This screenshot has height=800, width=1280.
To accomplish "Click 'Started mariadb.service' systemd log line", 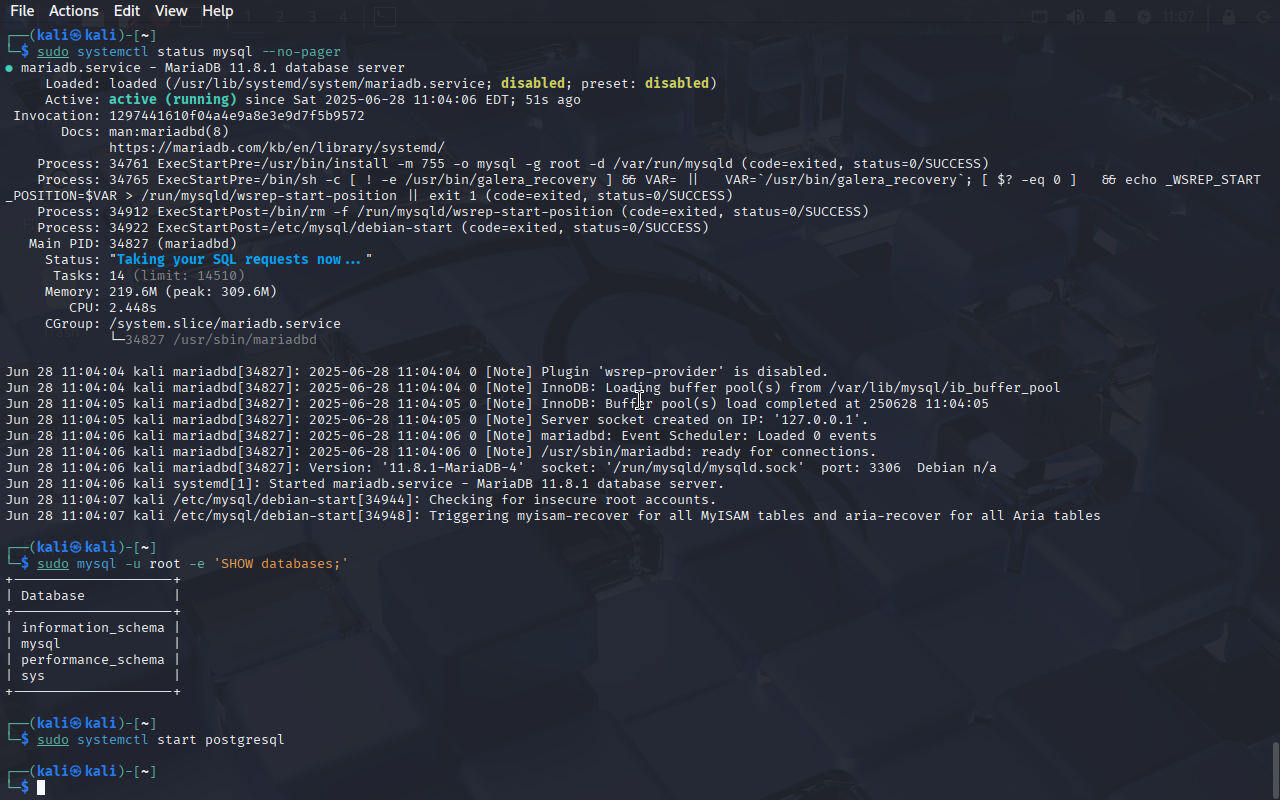I will 365,484.
